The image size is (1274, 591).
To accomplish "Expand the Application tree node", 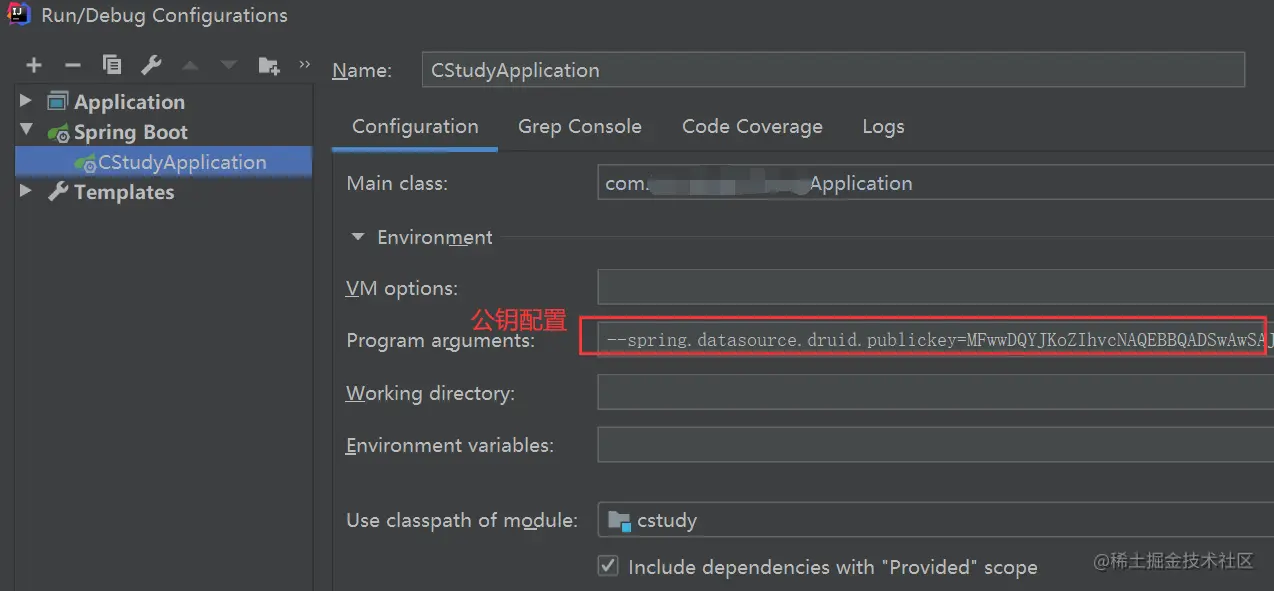I will click(26, 101).
